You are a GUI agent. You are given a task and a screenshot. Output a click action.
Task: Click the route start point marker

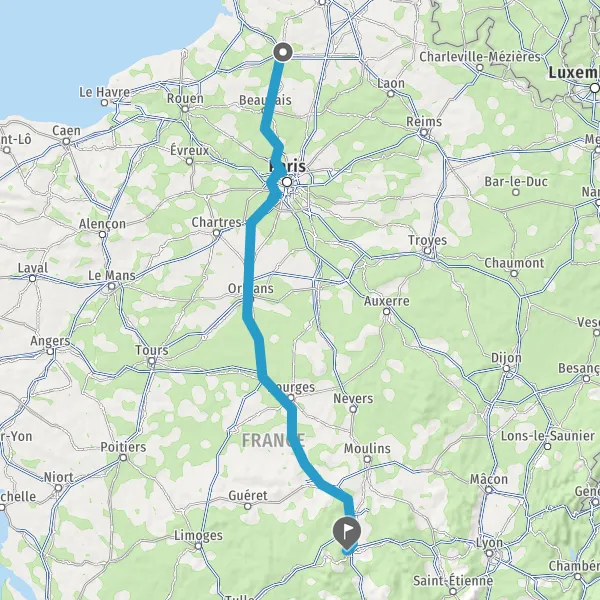point(283,52)
